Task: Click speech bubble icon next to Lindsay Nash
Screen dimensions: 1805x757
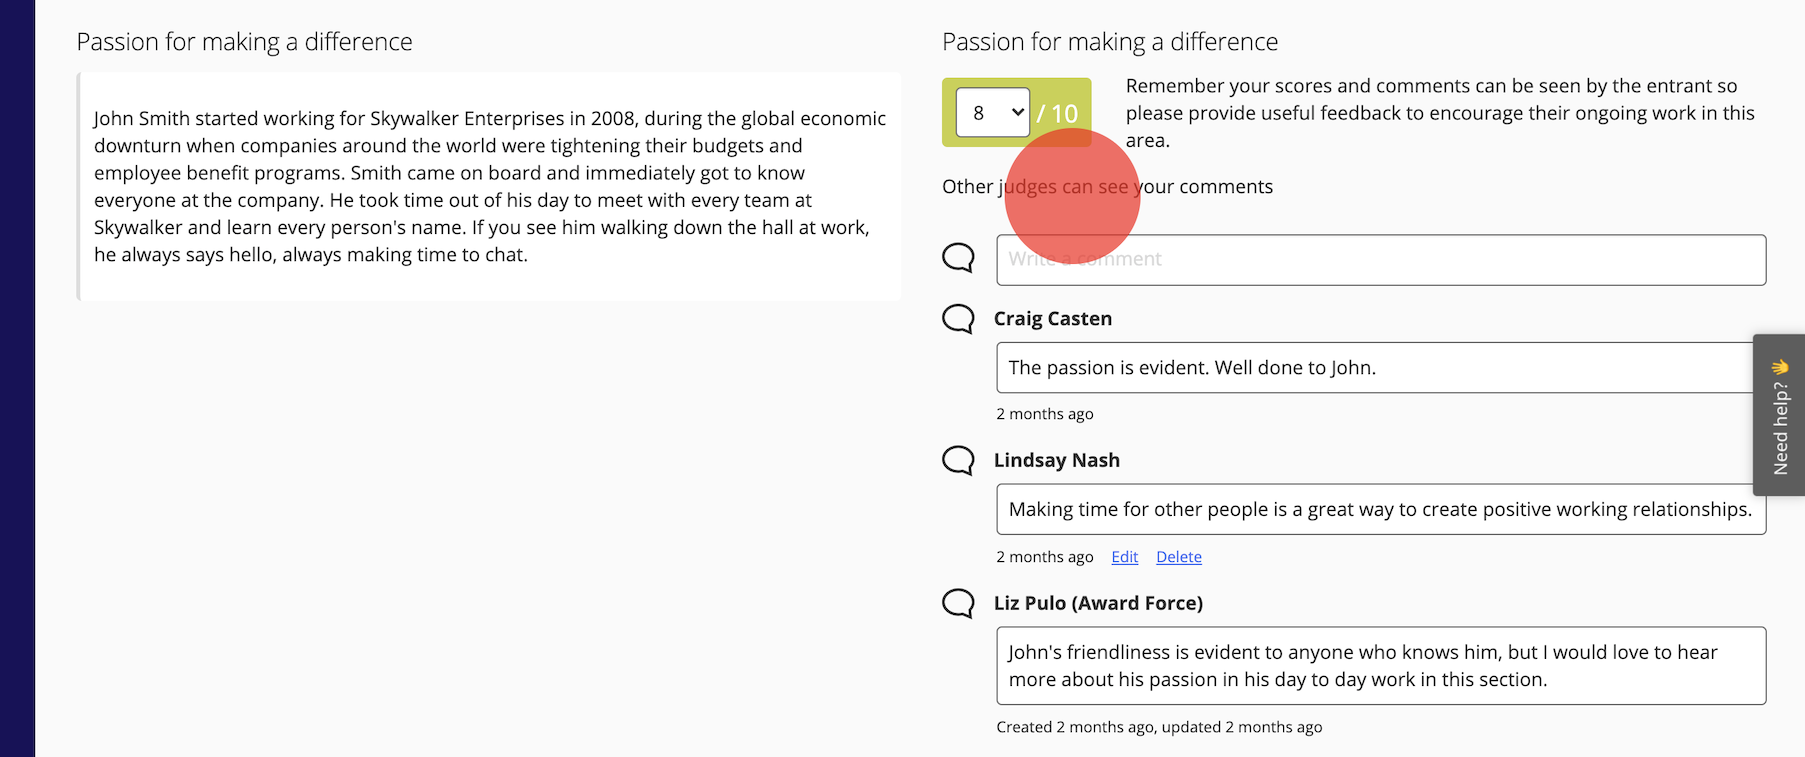Action: pos(958,460)
